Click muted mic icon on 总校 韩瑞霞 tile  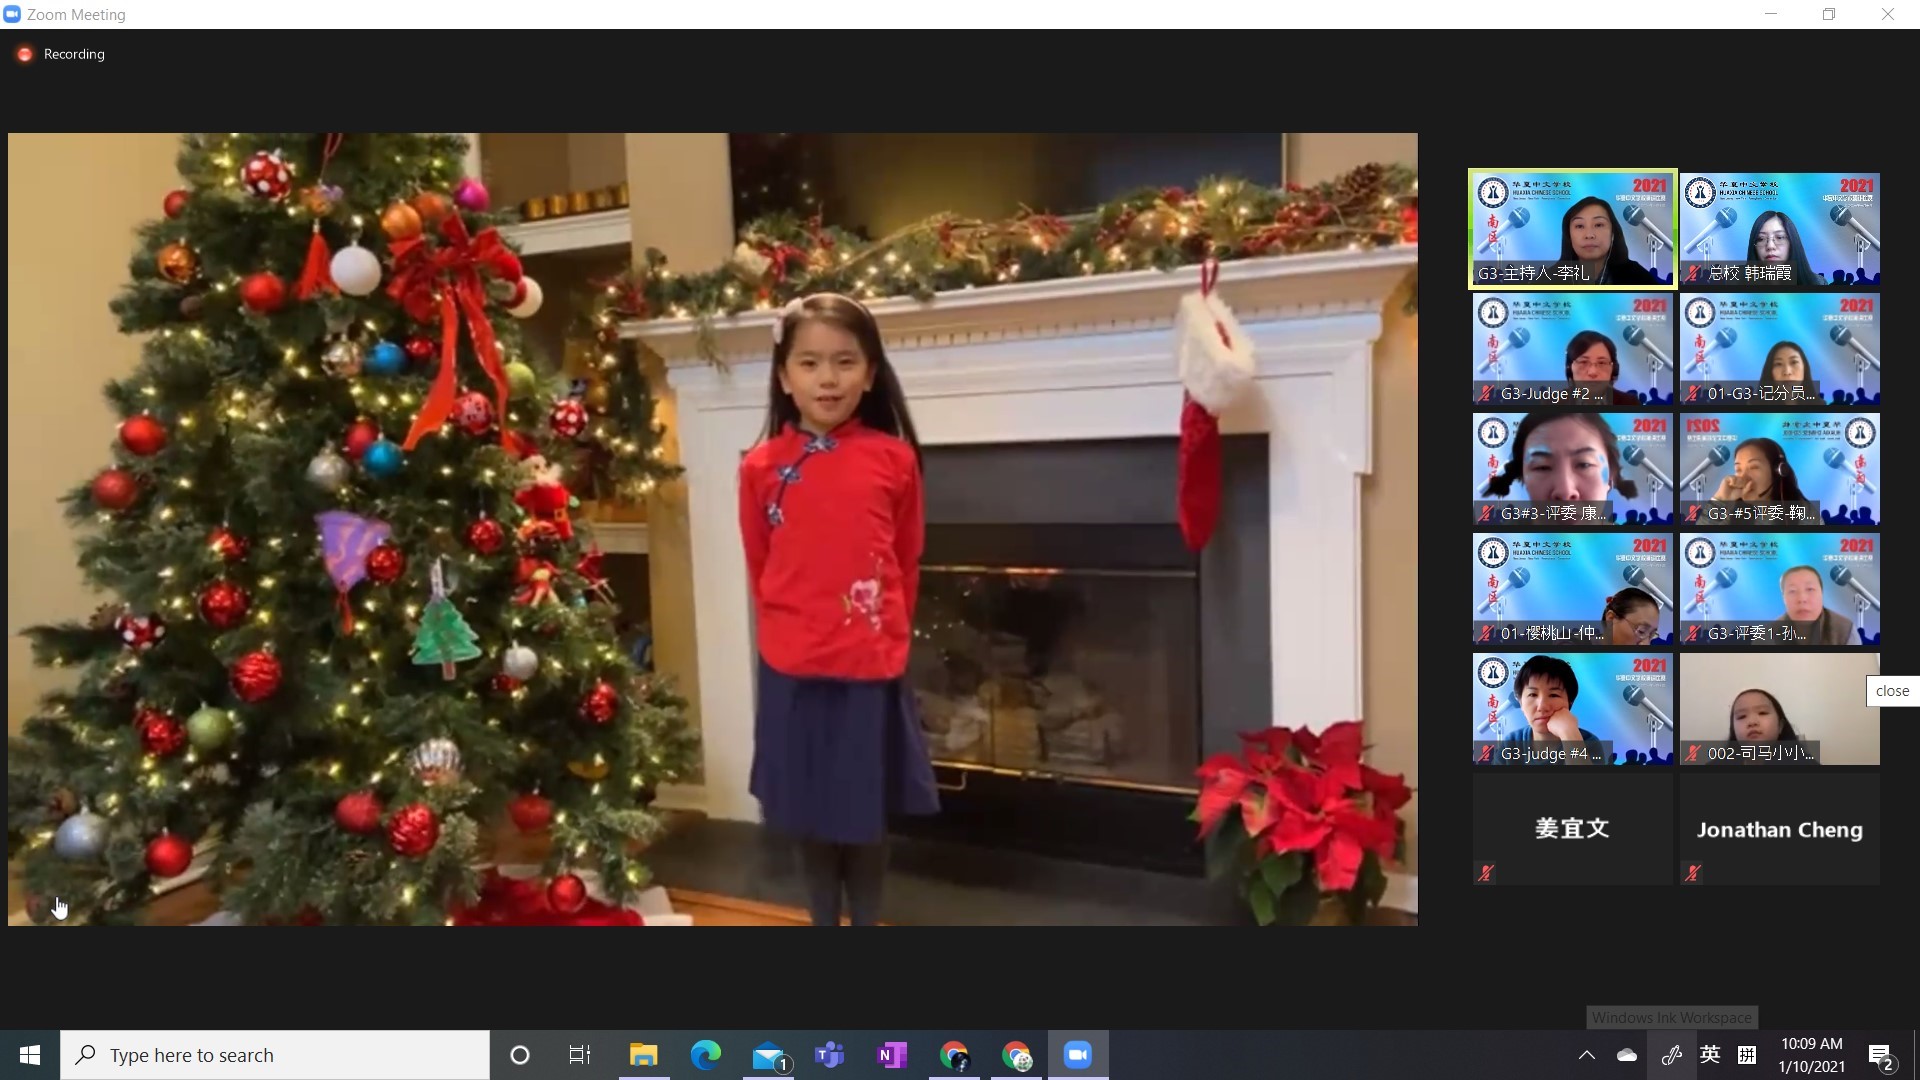point(1693,273)
